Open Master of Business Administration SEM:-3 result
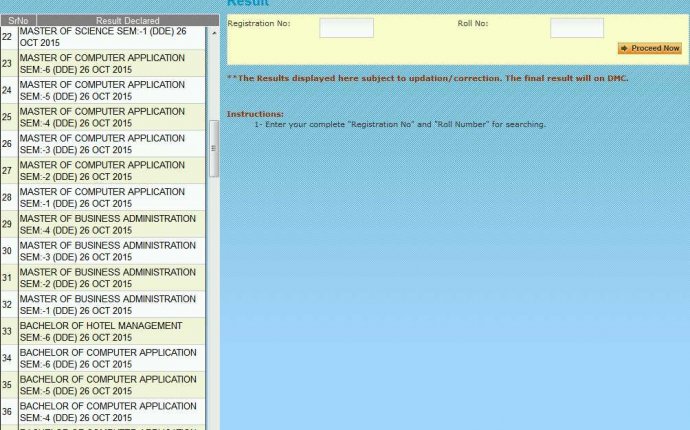 click(112, 251)
